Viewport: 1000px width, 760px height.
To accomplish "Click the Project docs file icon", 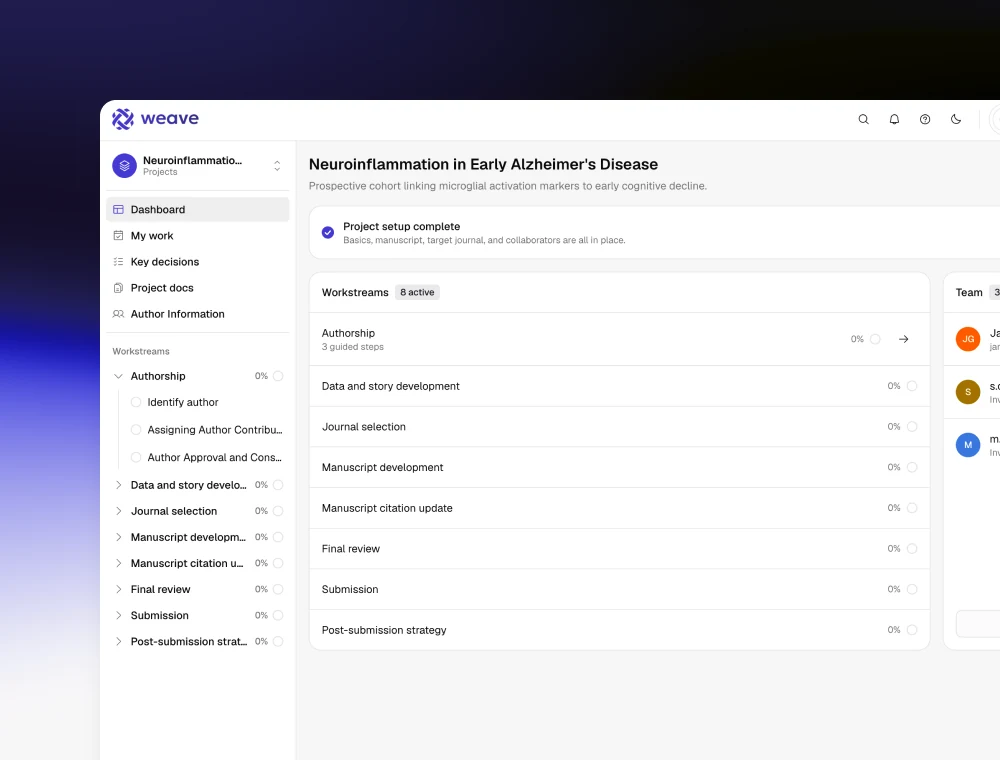I will tap(118, 288).
